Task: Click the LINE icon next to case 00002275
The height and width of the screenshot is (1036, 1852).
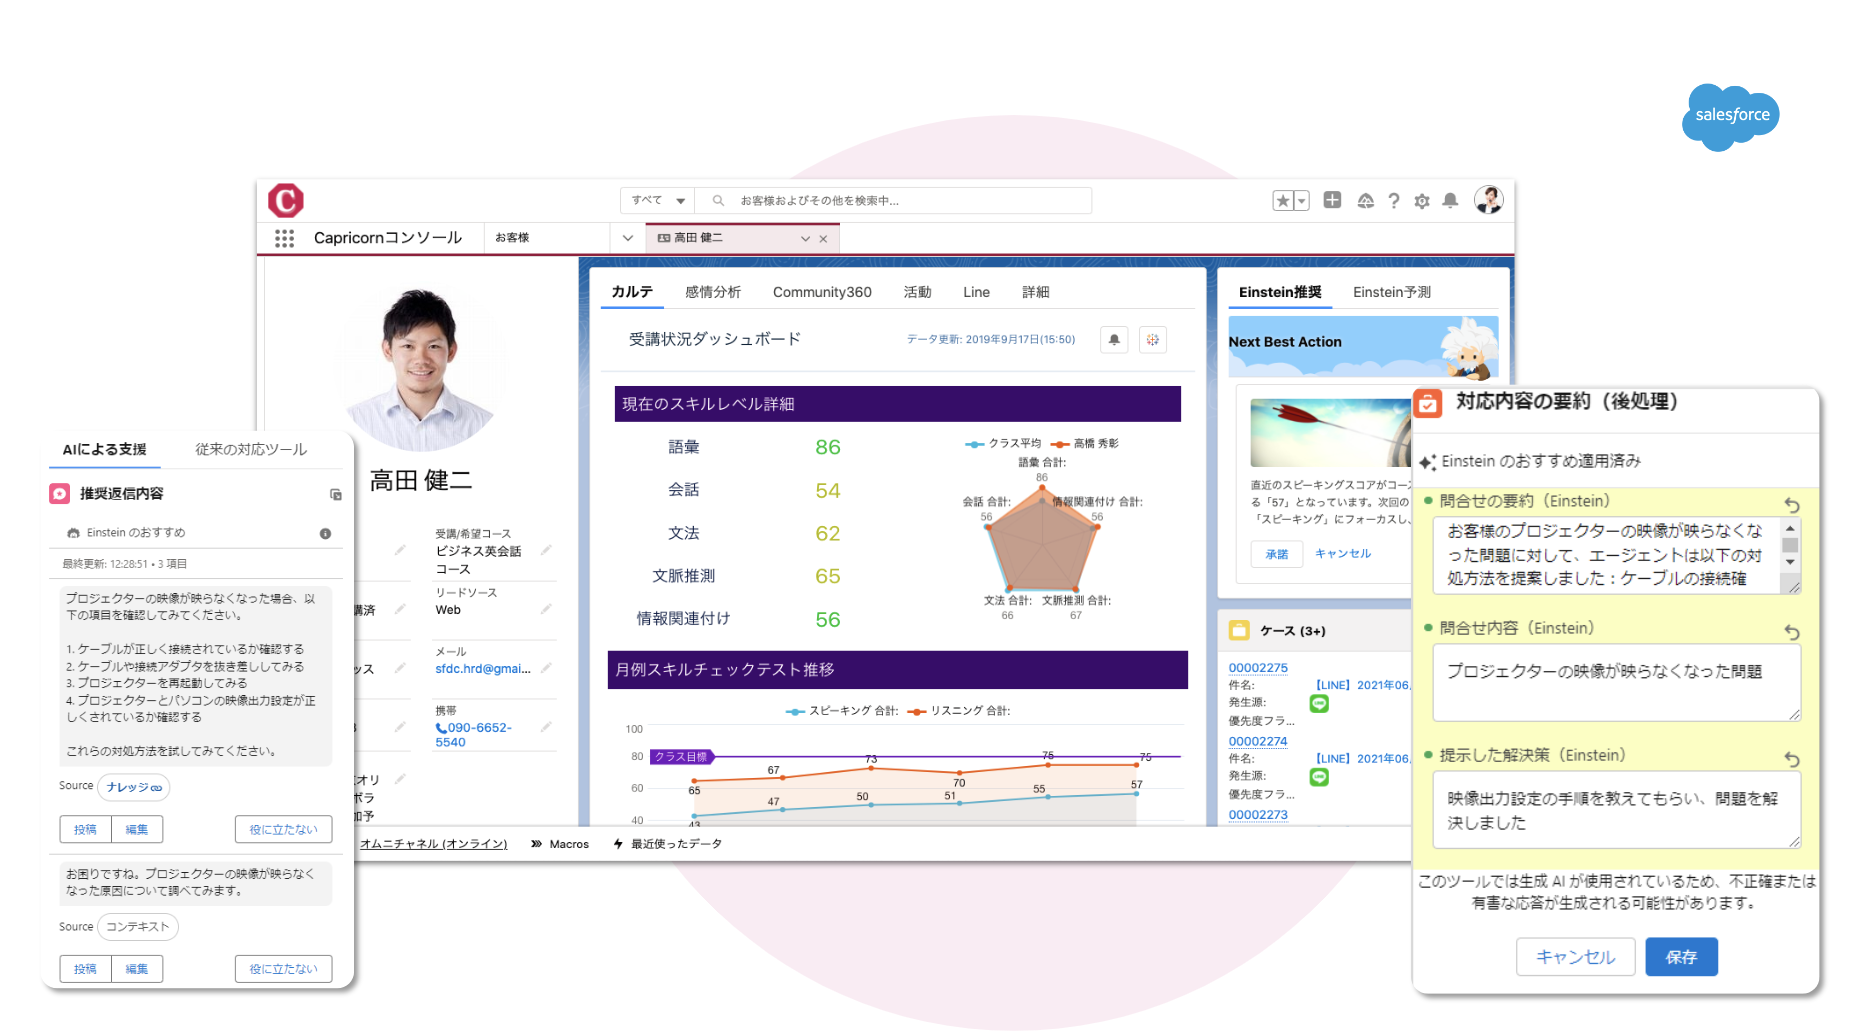Action: tap(1319, 703)
